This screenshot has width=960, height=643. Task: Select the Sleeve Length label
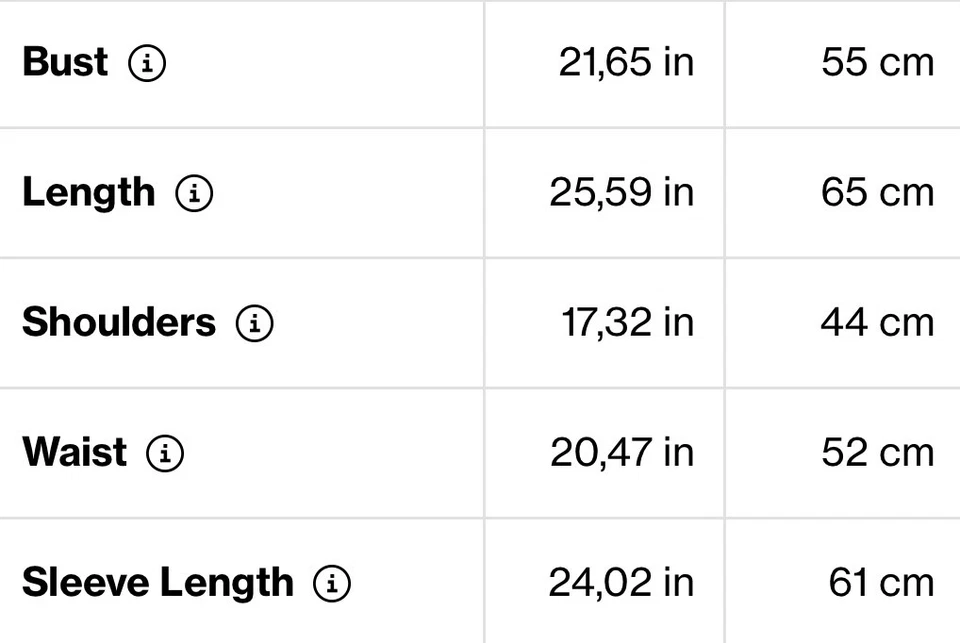(158, 582)
